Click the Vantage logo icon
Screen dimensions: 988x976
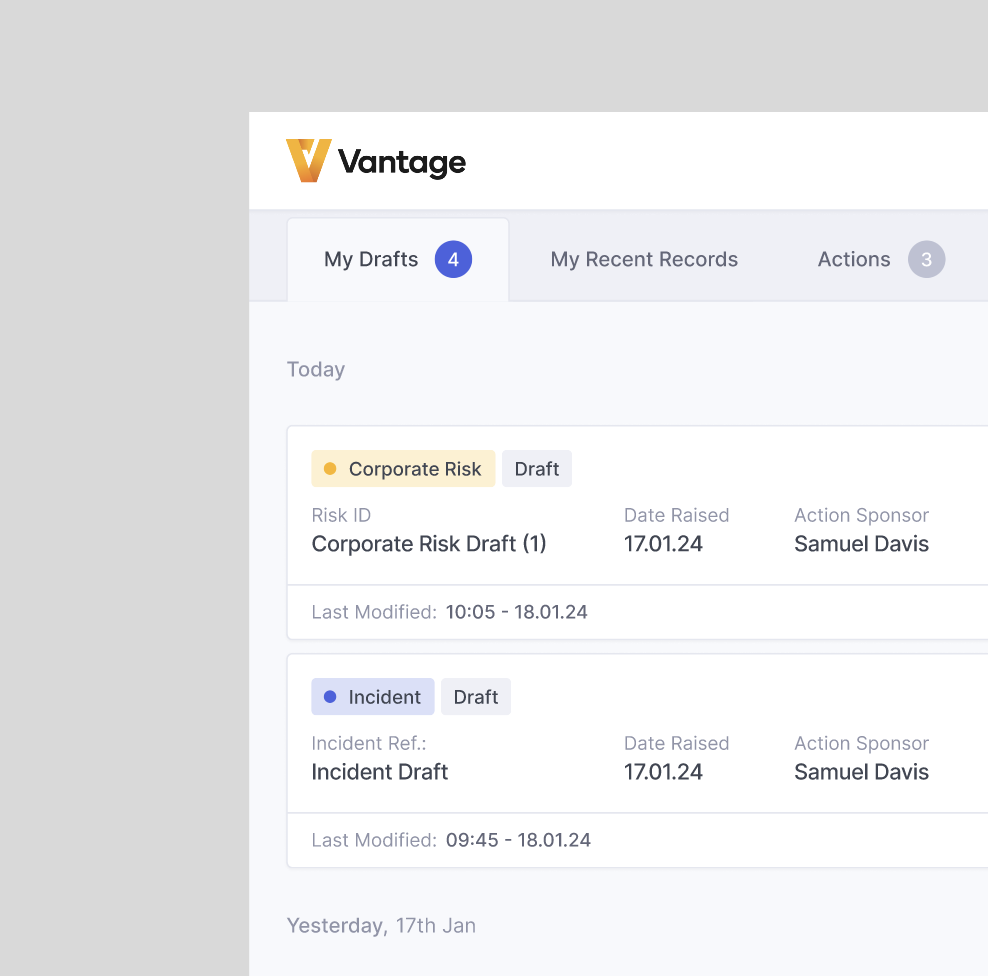[308, 161]
